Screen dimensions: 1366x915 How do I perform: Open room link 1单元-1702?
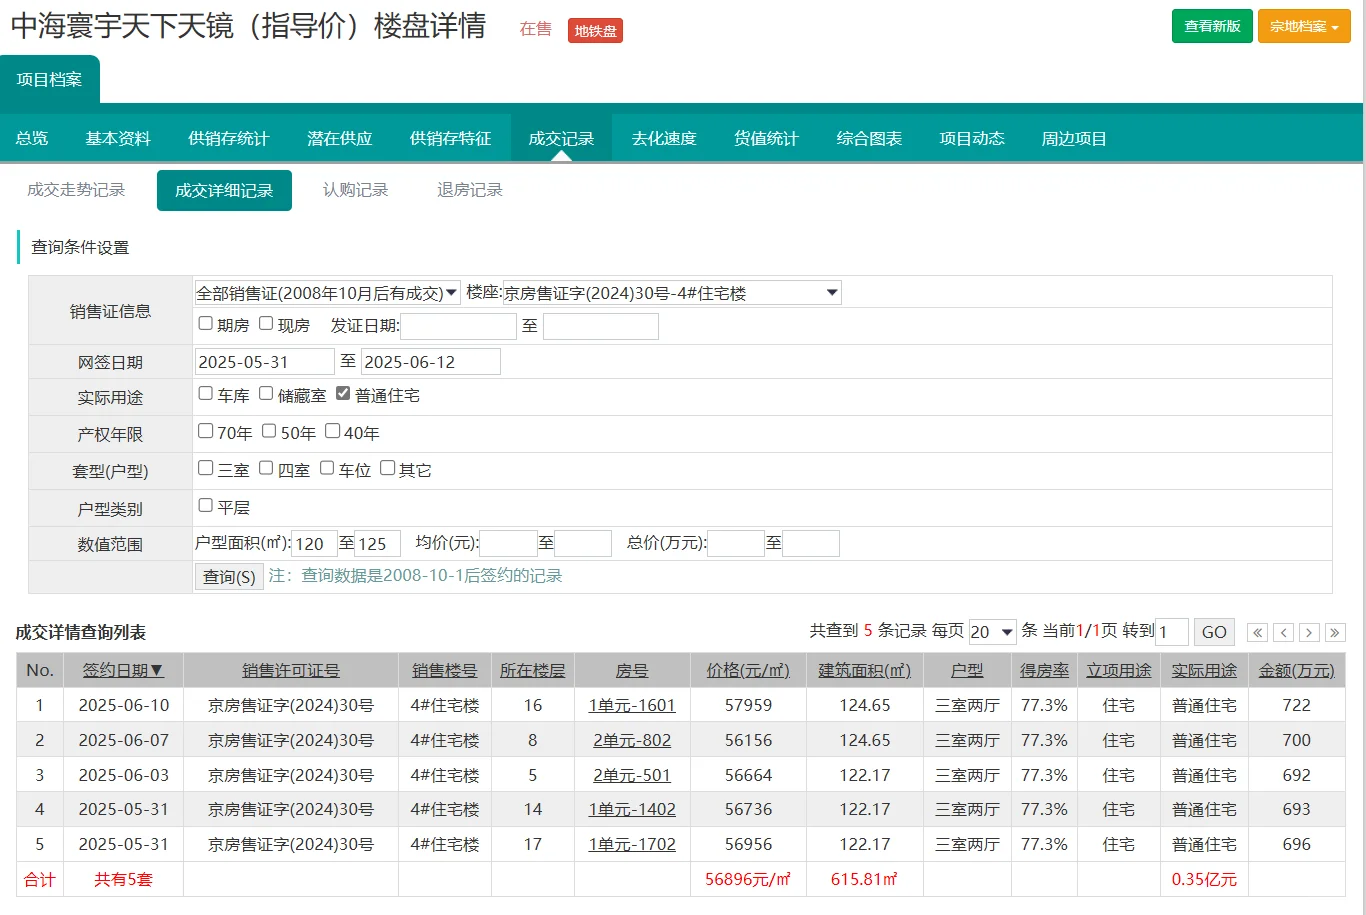tap(632, 844)
